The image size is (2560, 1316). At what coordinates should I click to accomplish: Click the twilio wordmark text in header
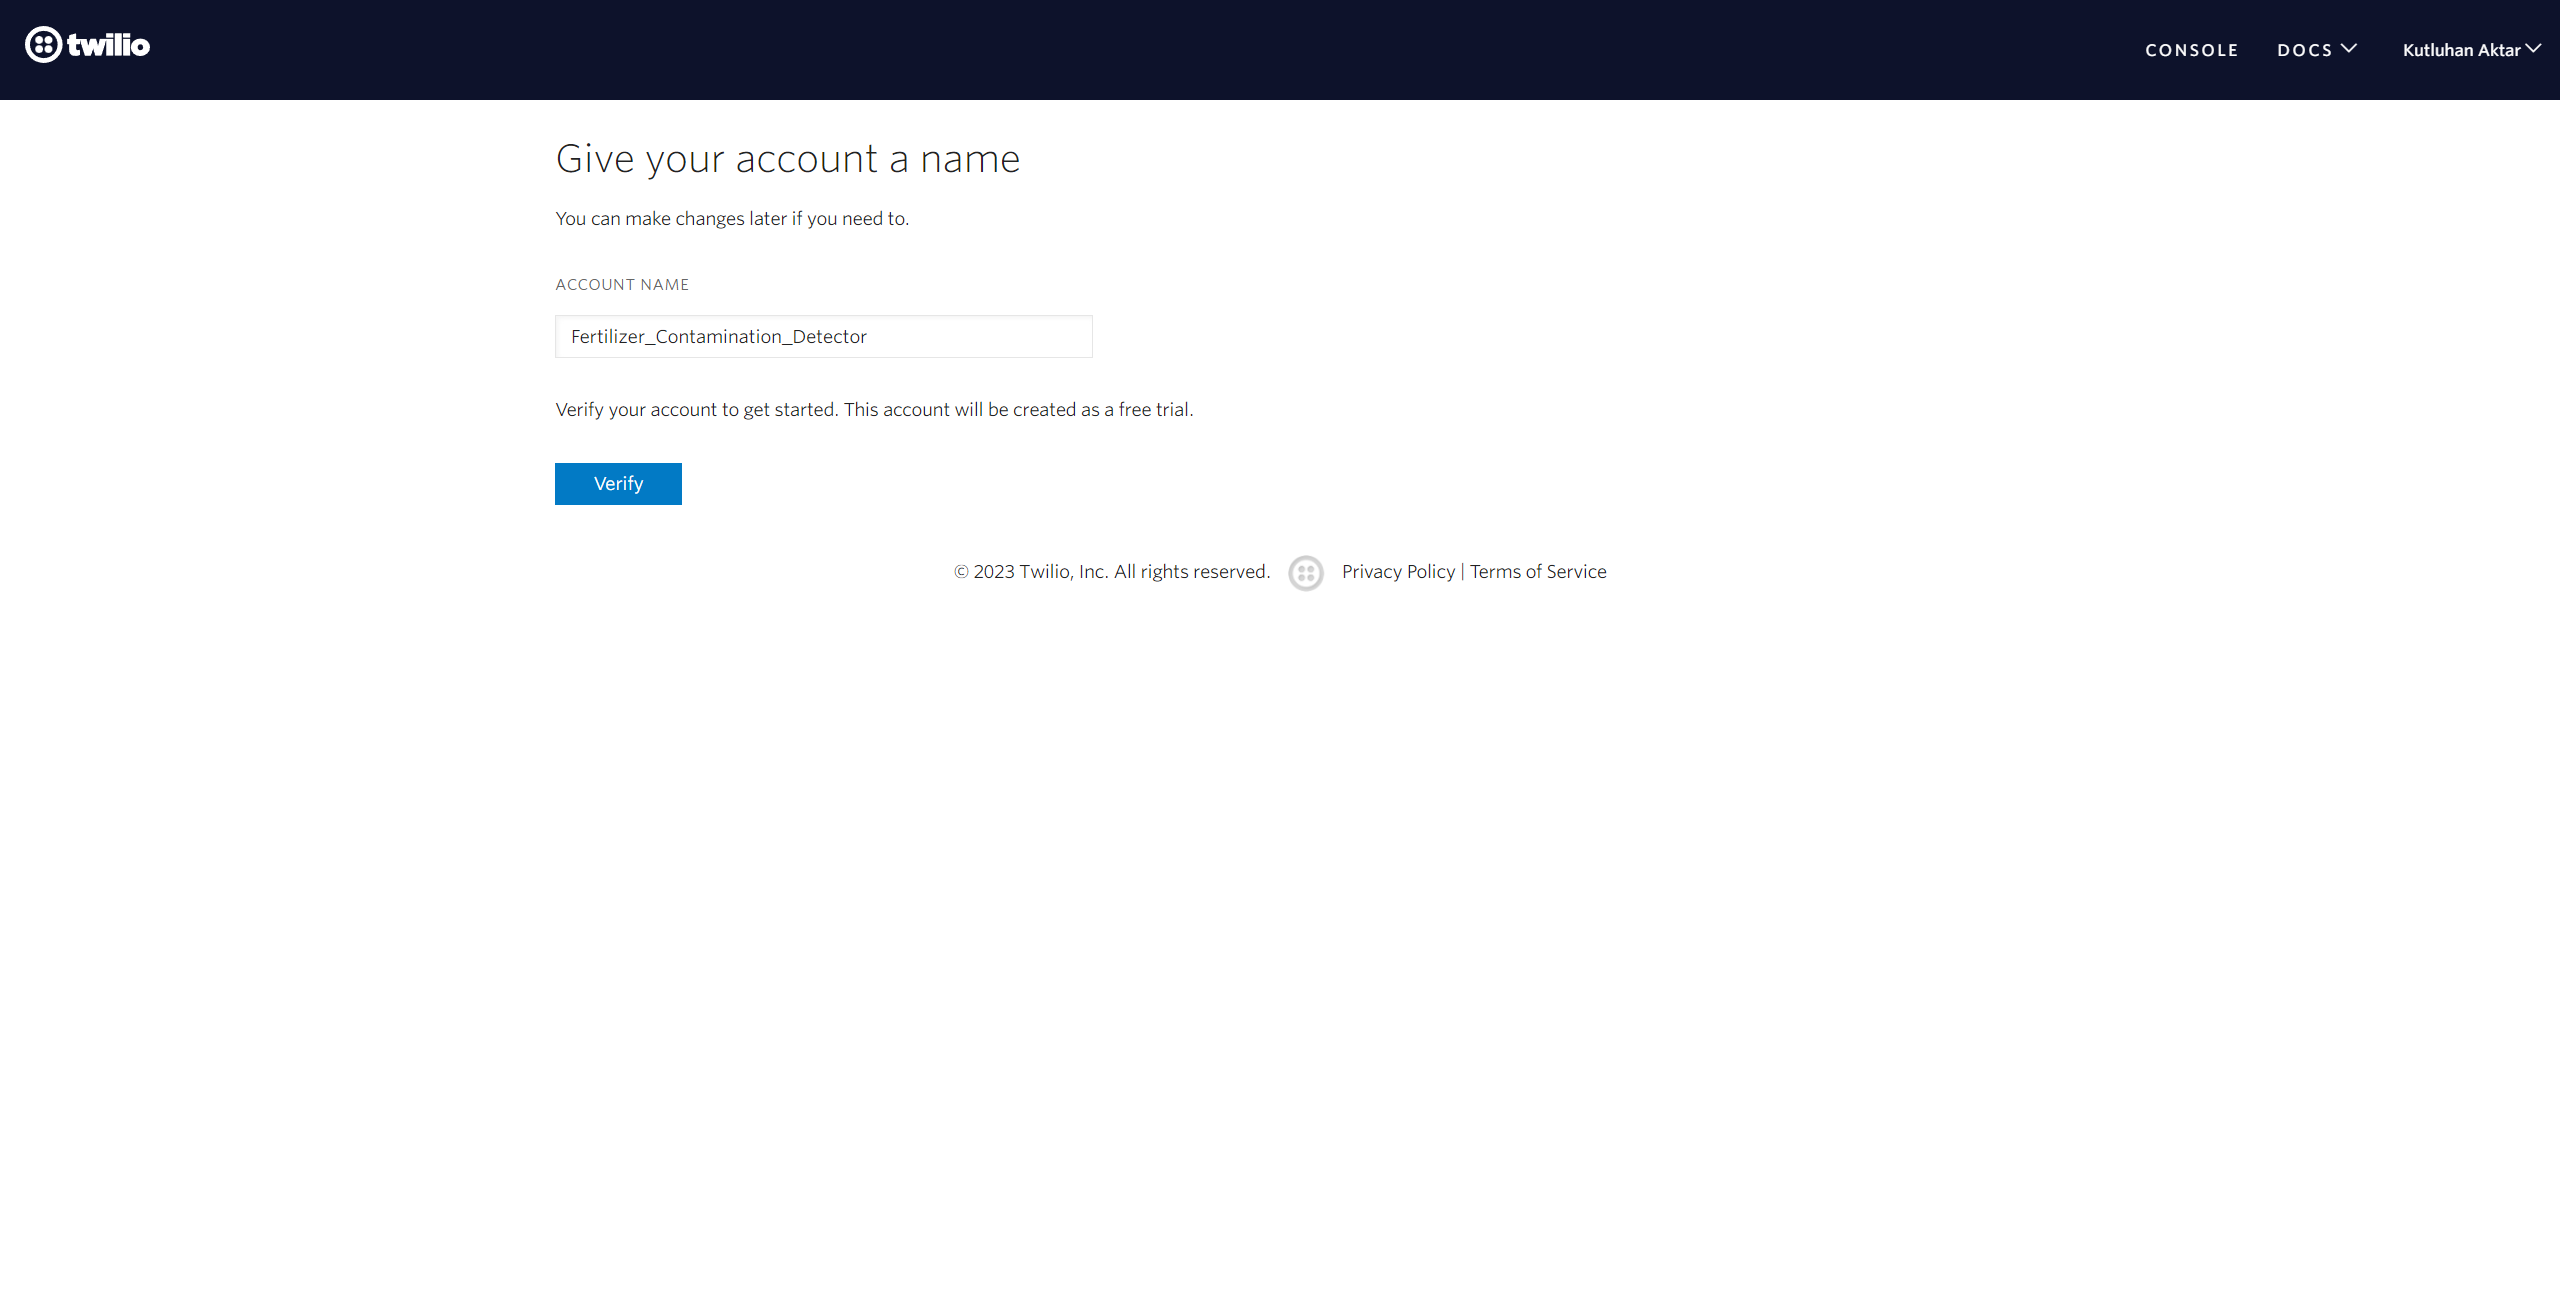[x=108, y=45]
